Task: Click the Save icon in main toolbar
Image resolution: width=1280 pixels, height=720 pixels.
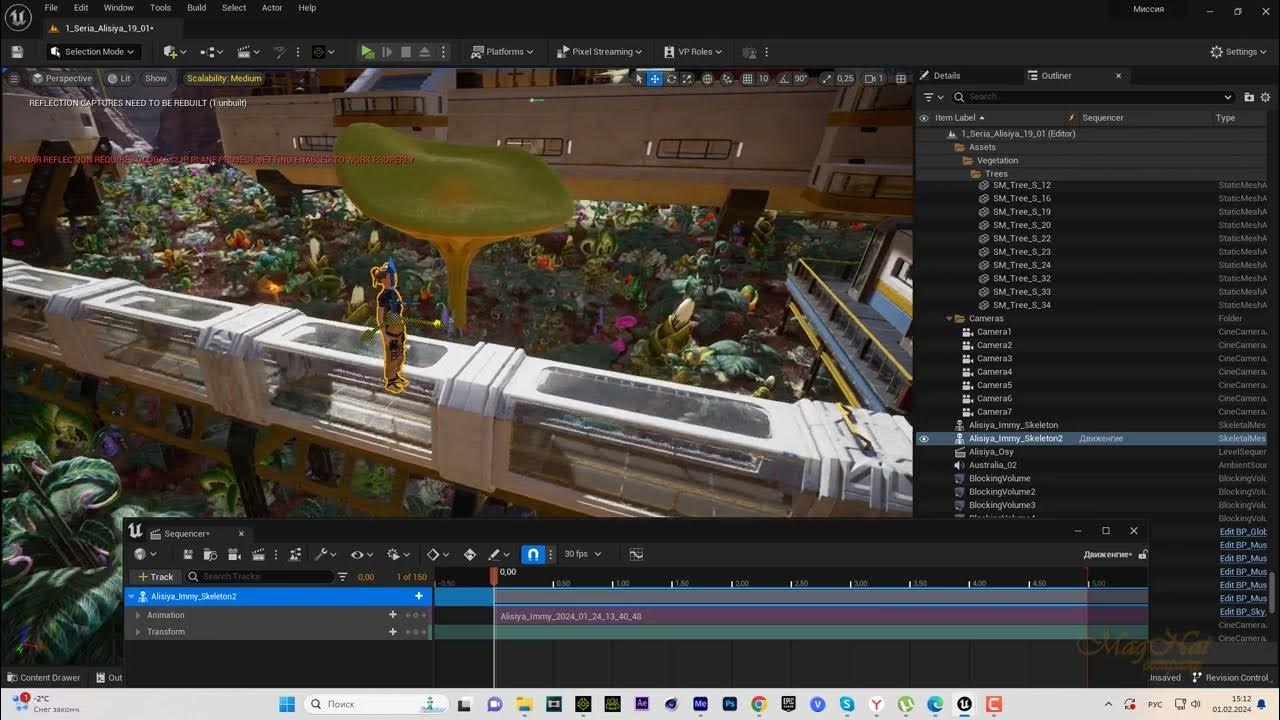Action: coord(17,52)
